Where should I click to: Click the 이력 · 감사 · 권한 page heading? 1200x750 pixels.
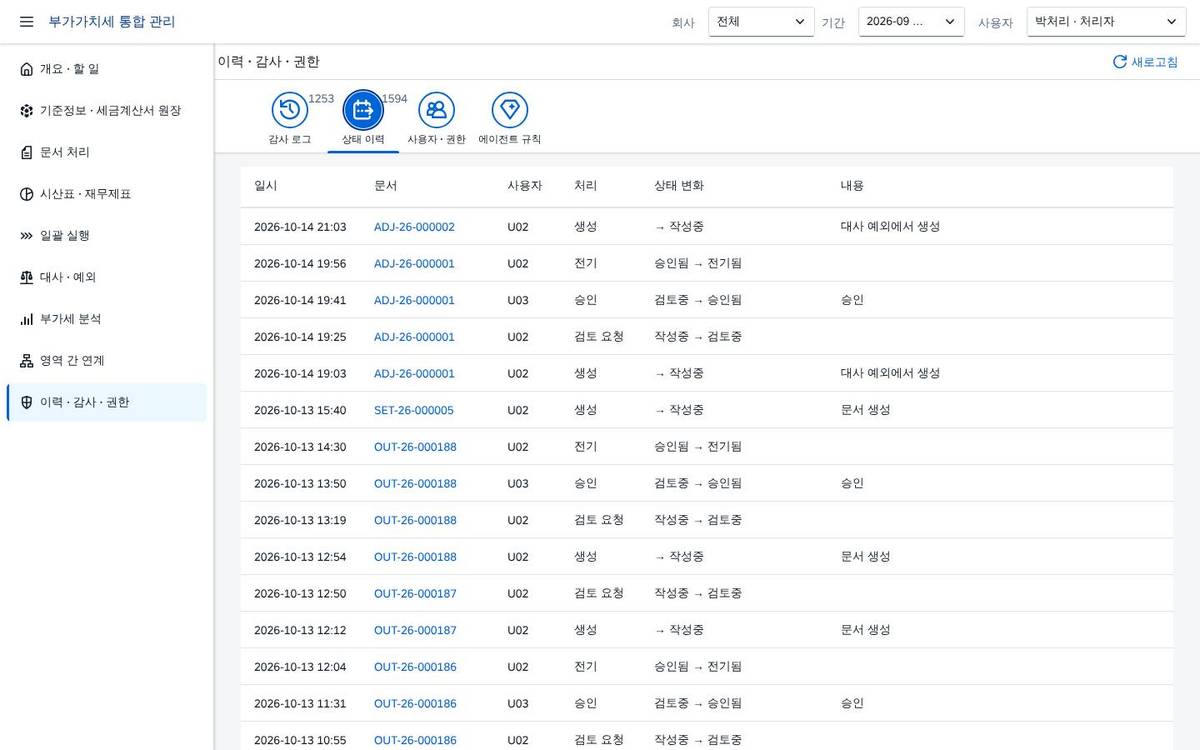pos(268,62)
